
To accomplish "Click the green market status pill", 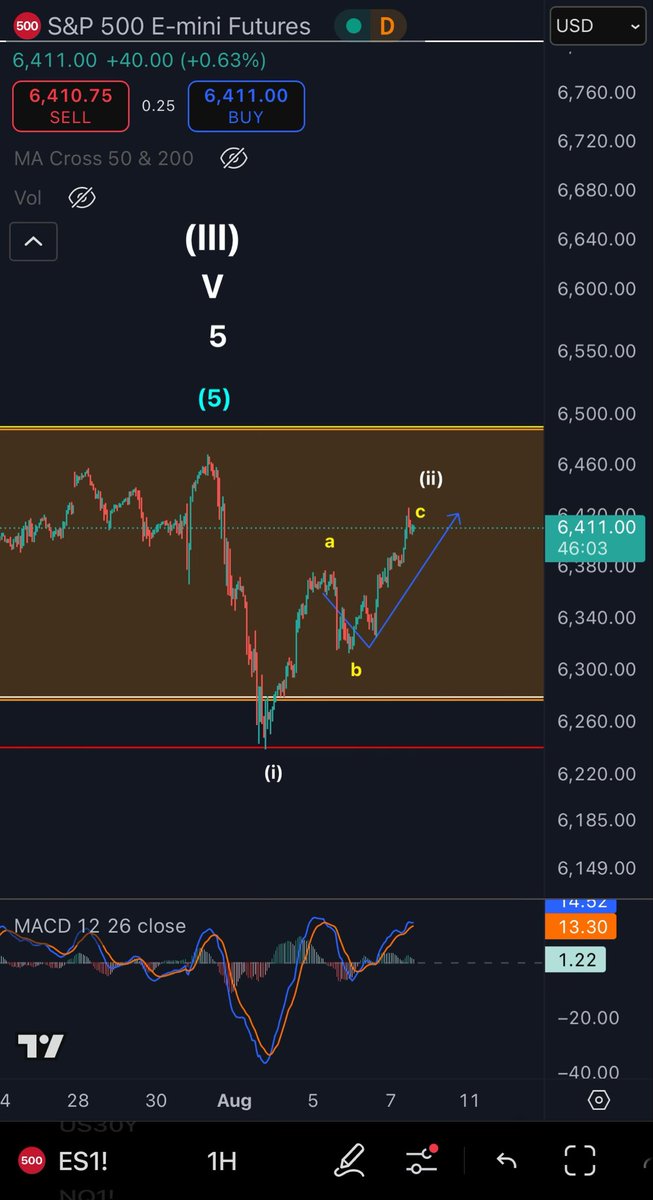I will 351,26.
